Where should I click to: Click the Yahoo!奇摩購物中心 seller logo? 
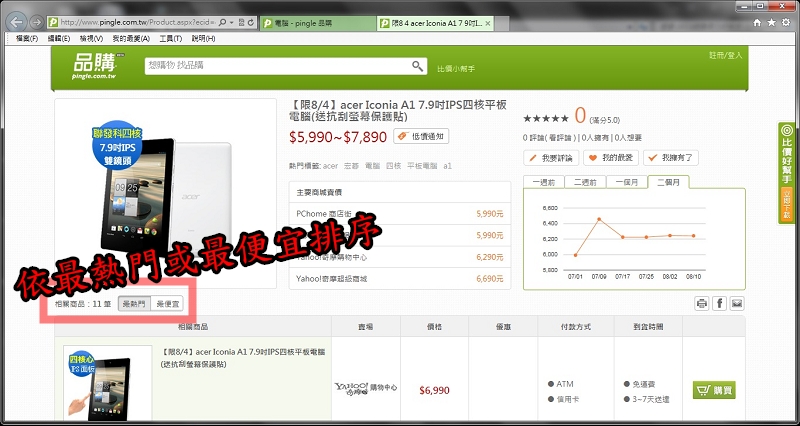[366, 389]
